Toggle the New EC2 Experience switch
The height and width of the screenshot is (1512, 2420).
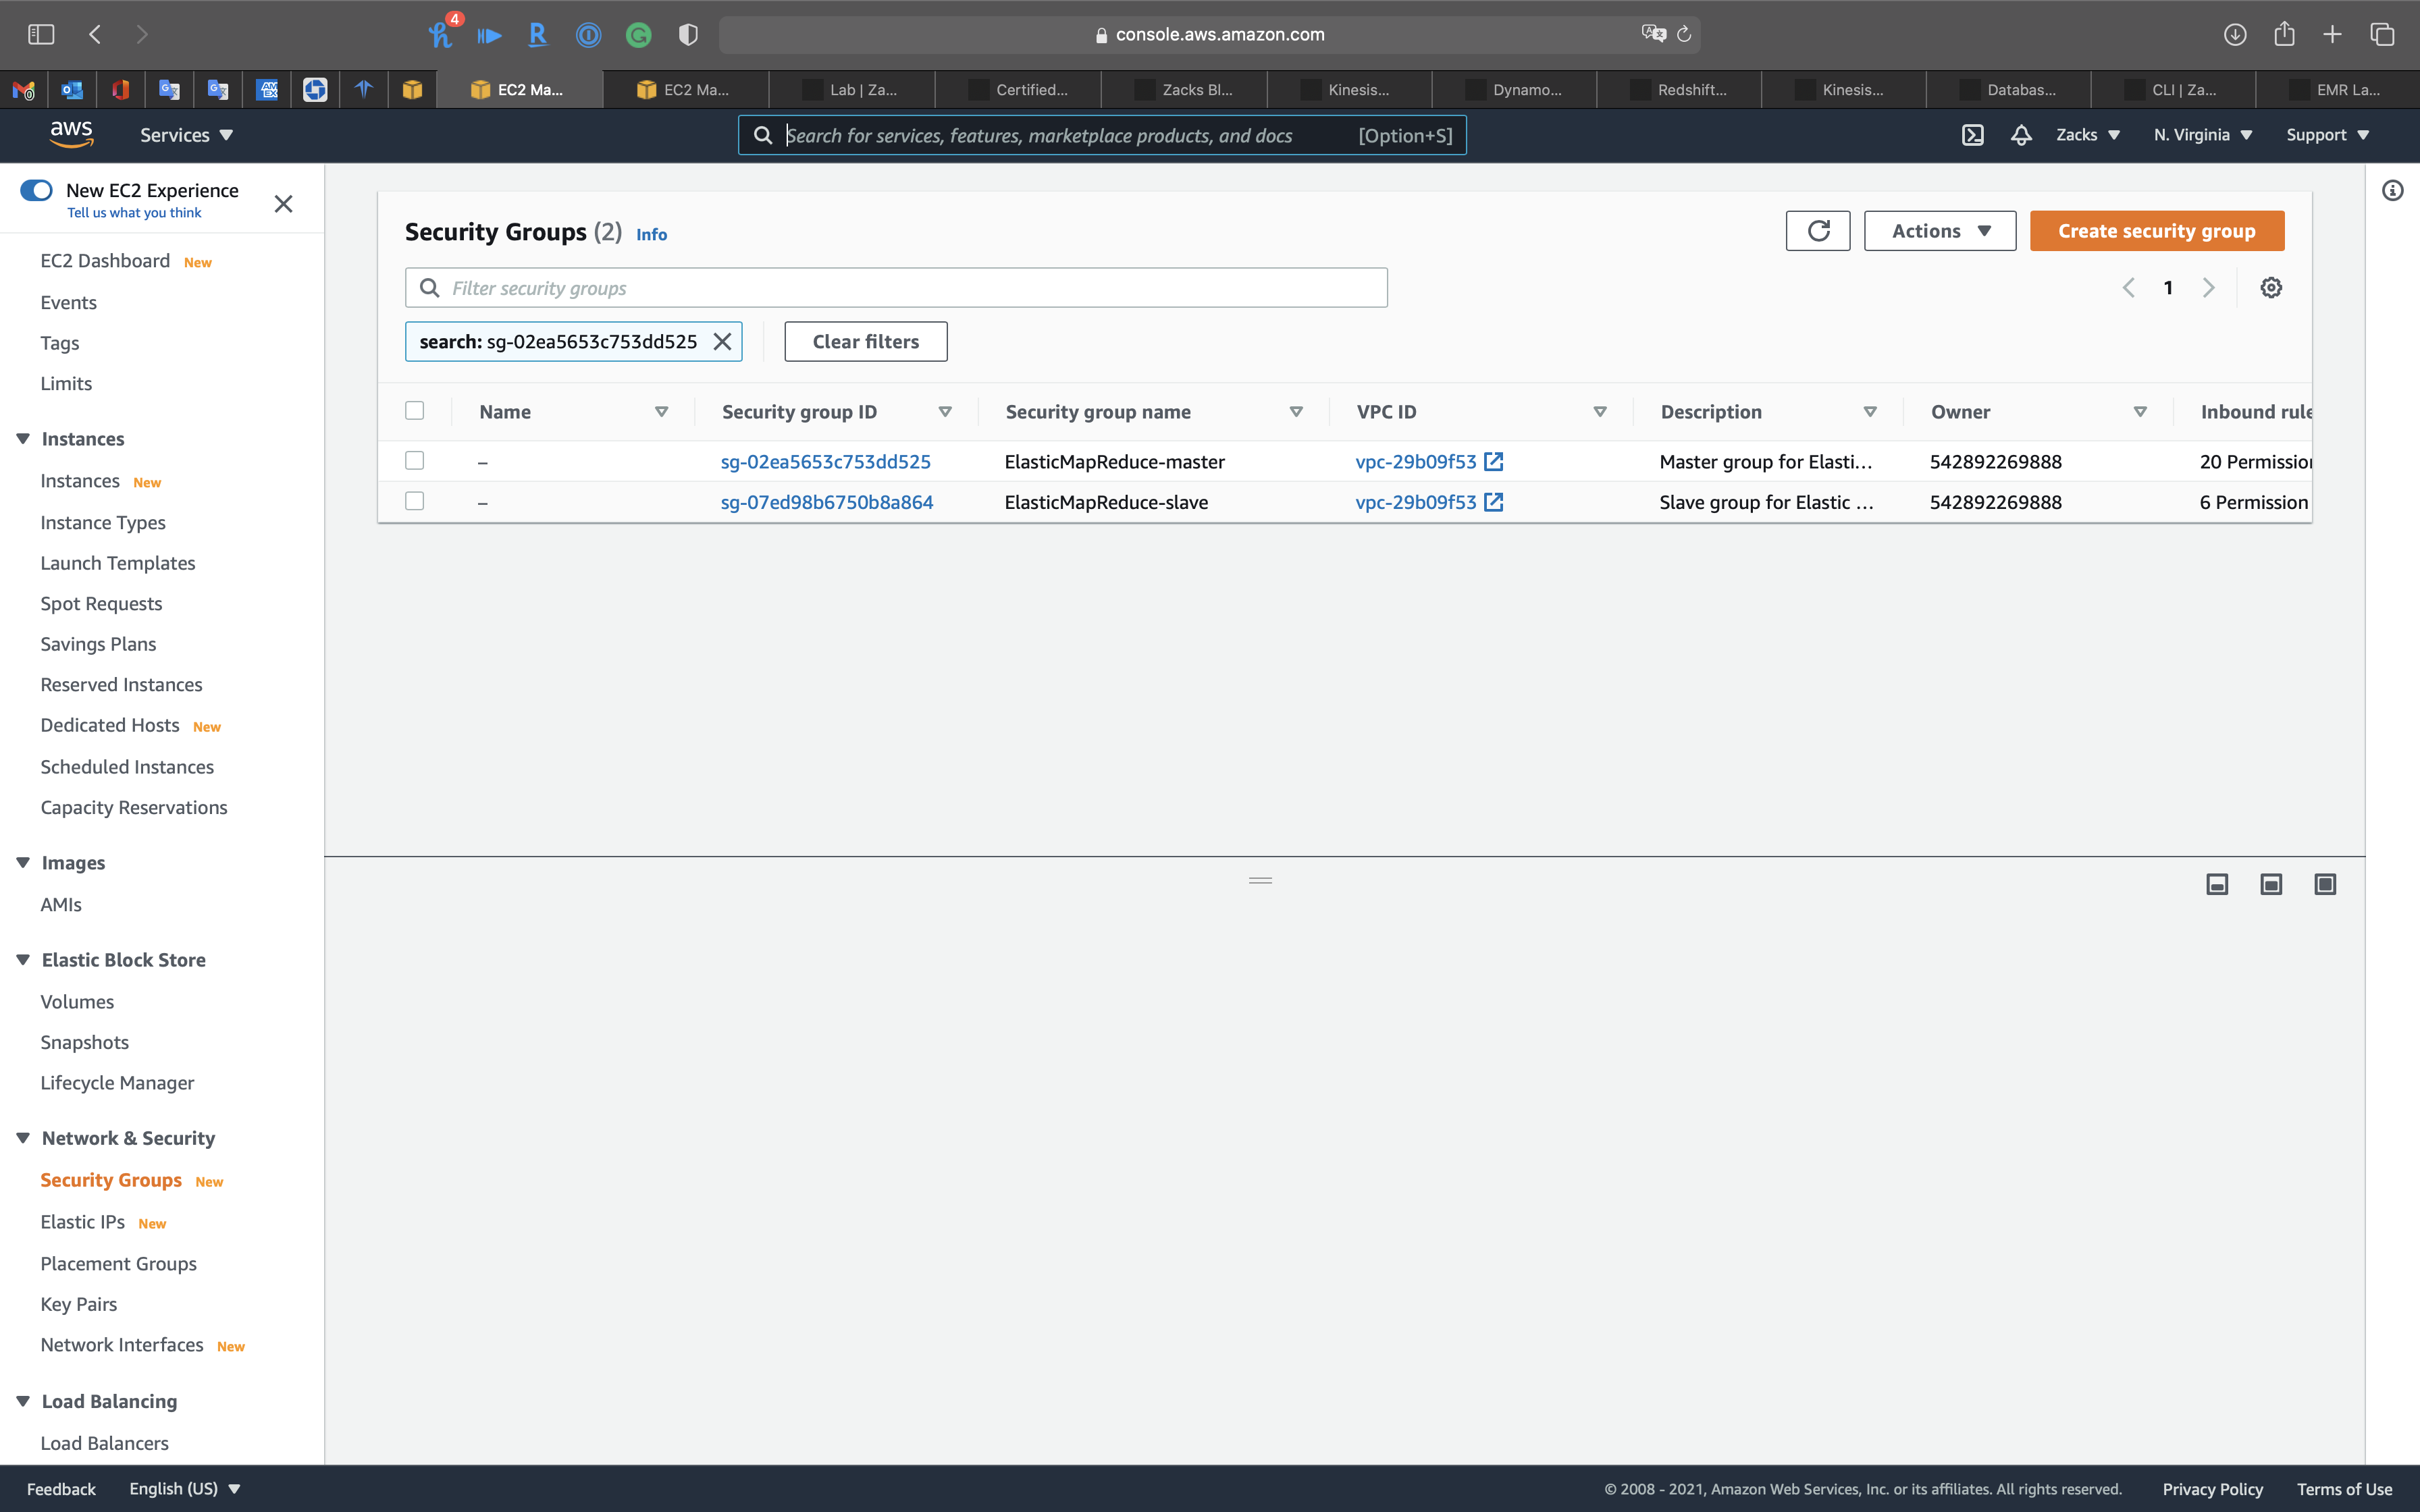(x=37, y=190)
